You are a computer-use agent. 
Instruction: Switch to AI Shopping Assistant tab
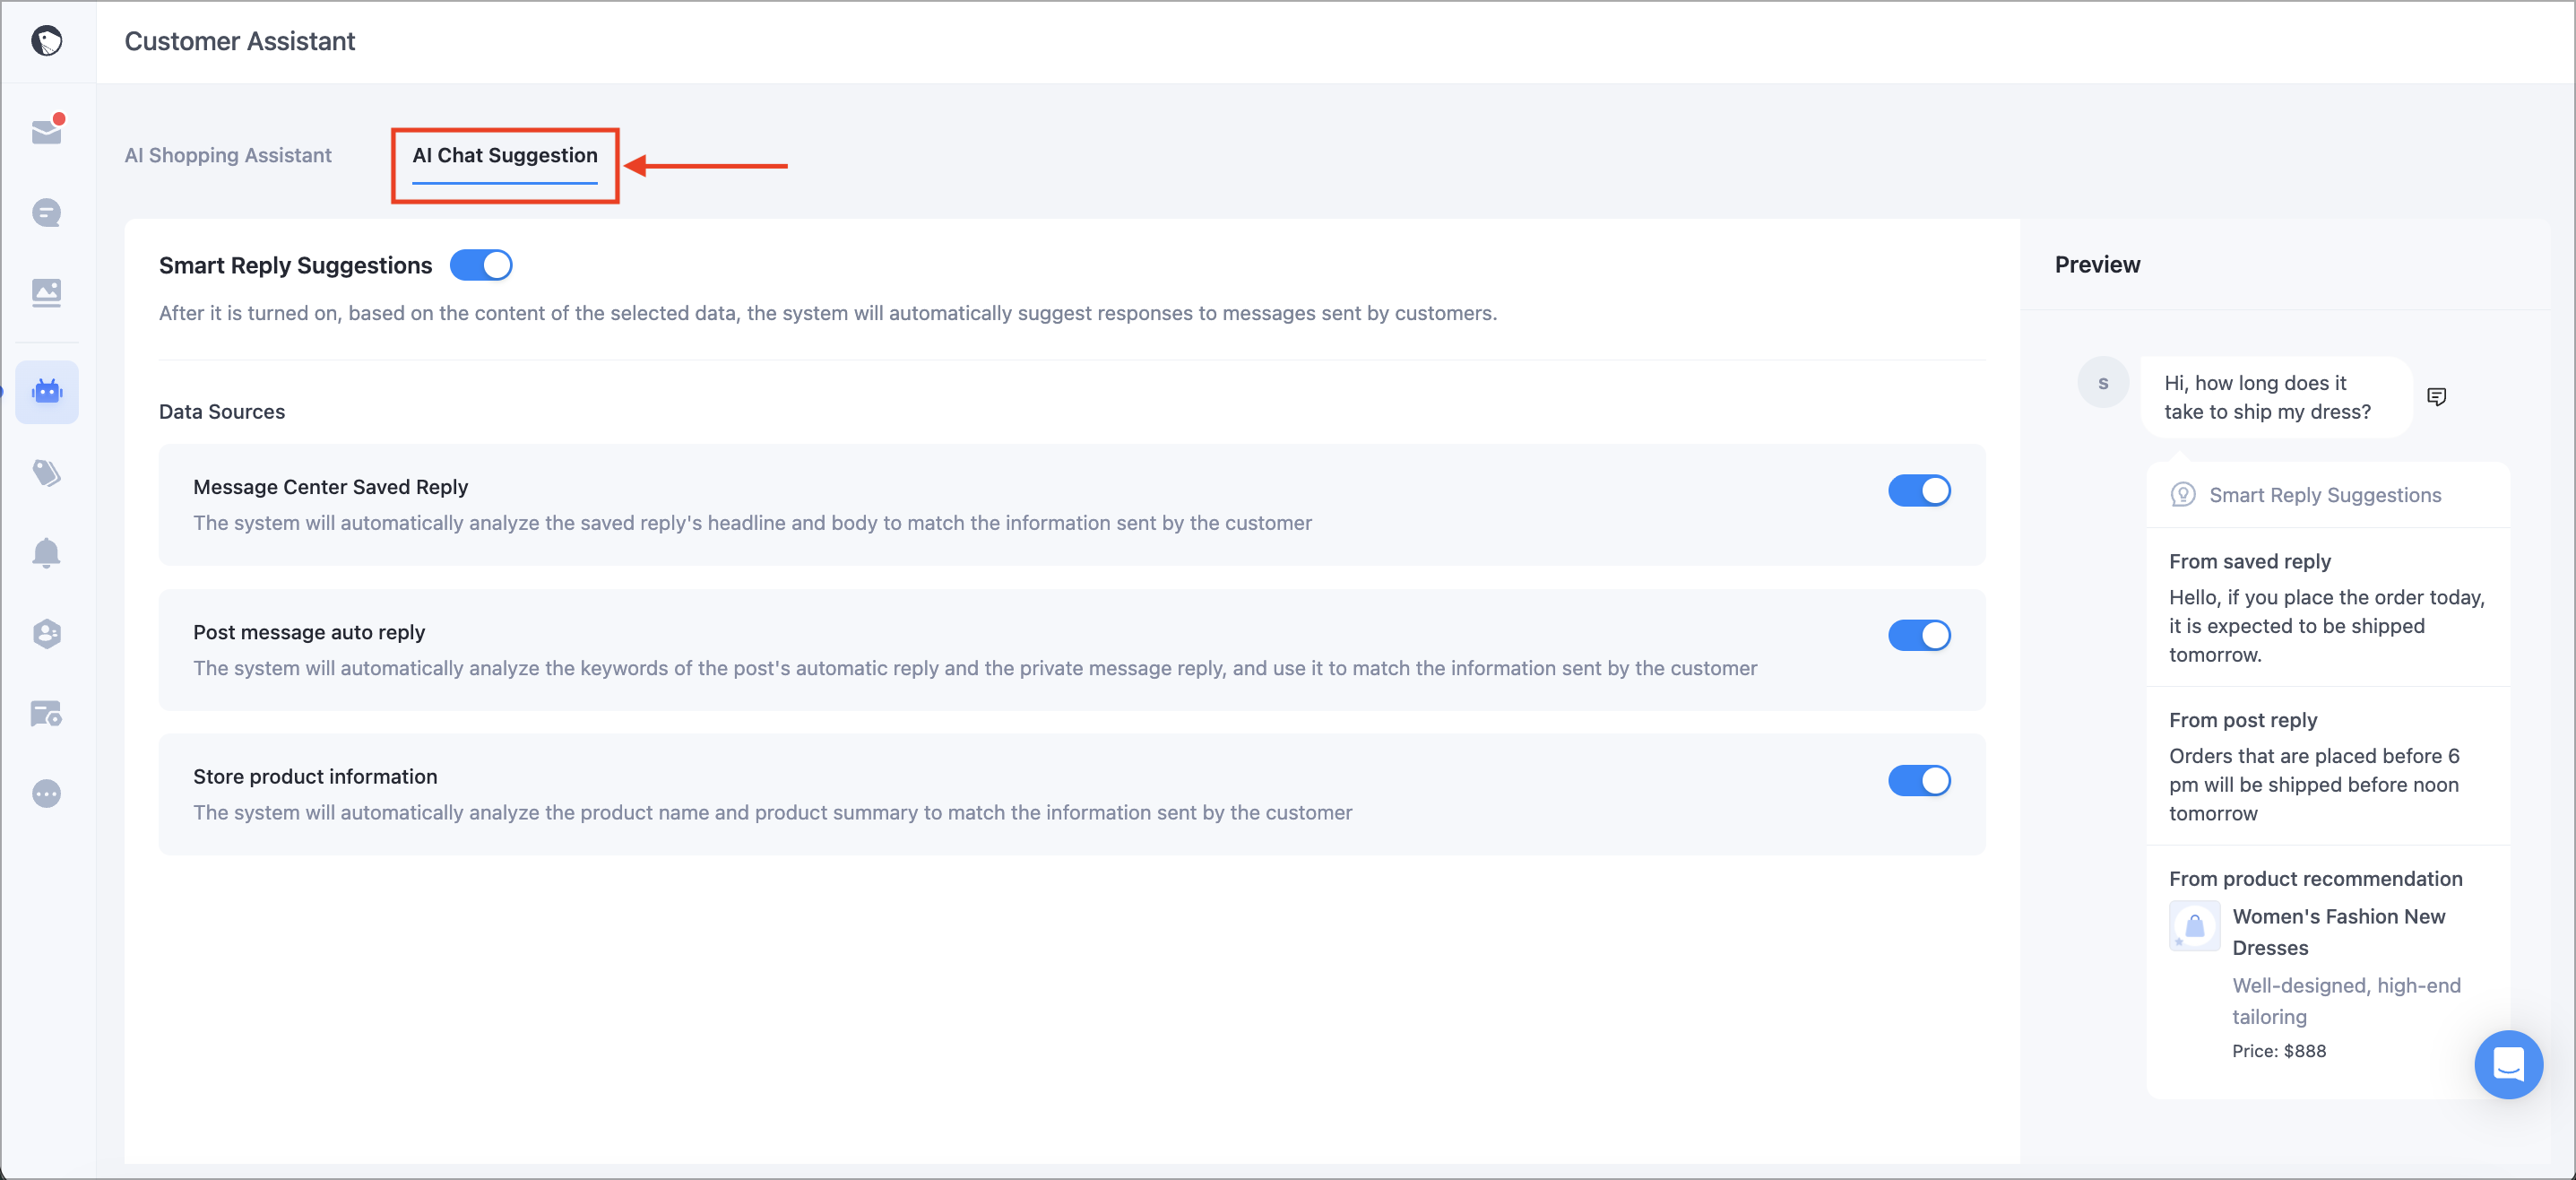(228, 155)
